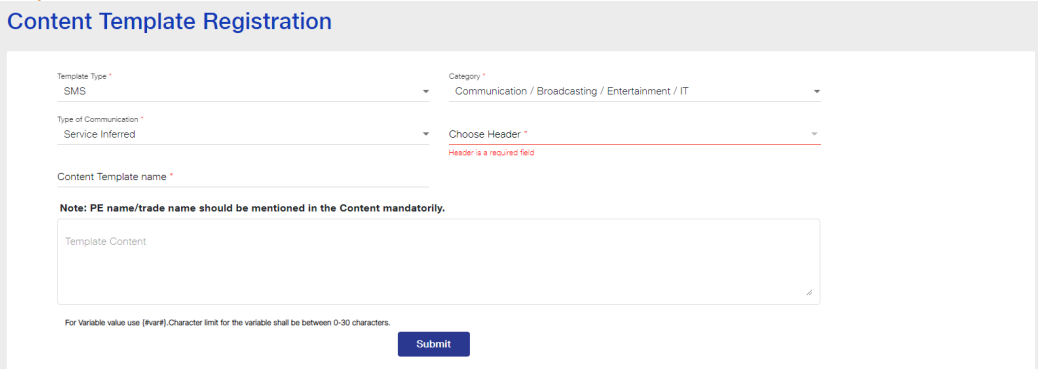Click the 'Header is a required field' error
The image size is (1038, 385).
click(491, 153)
